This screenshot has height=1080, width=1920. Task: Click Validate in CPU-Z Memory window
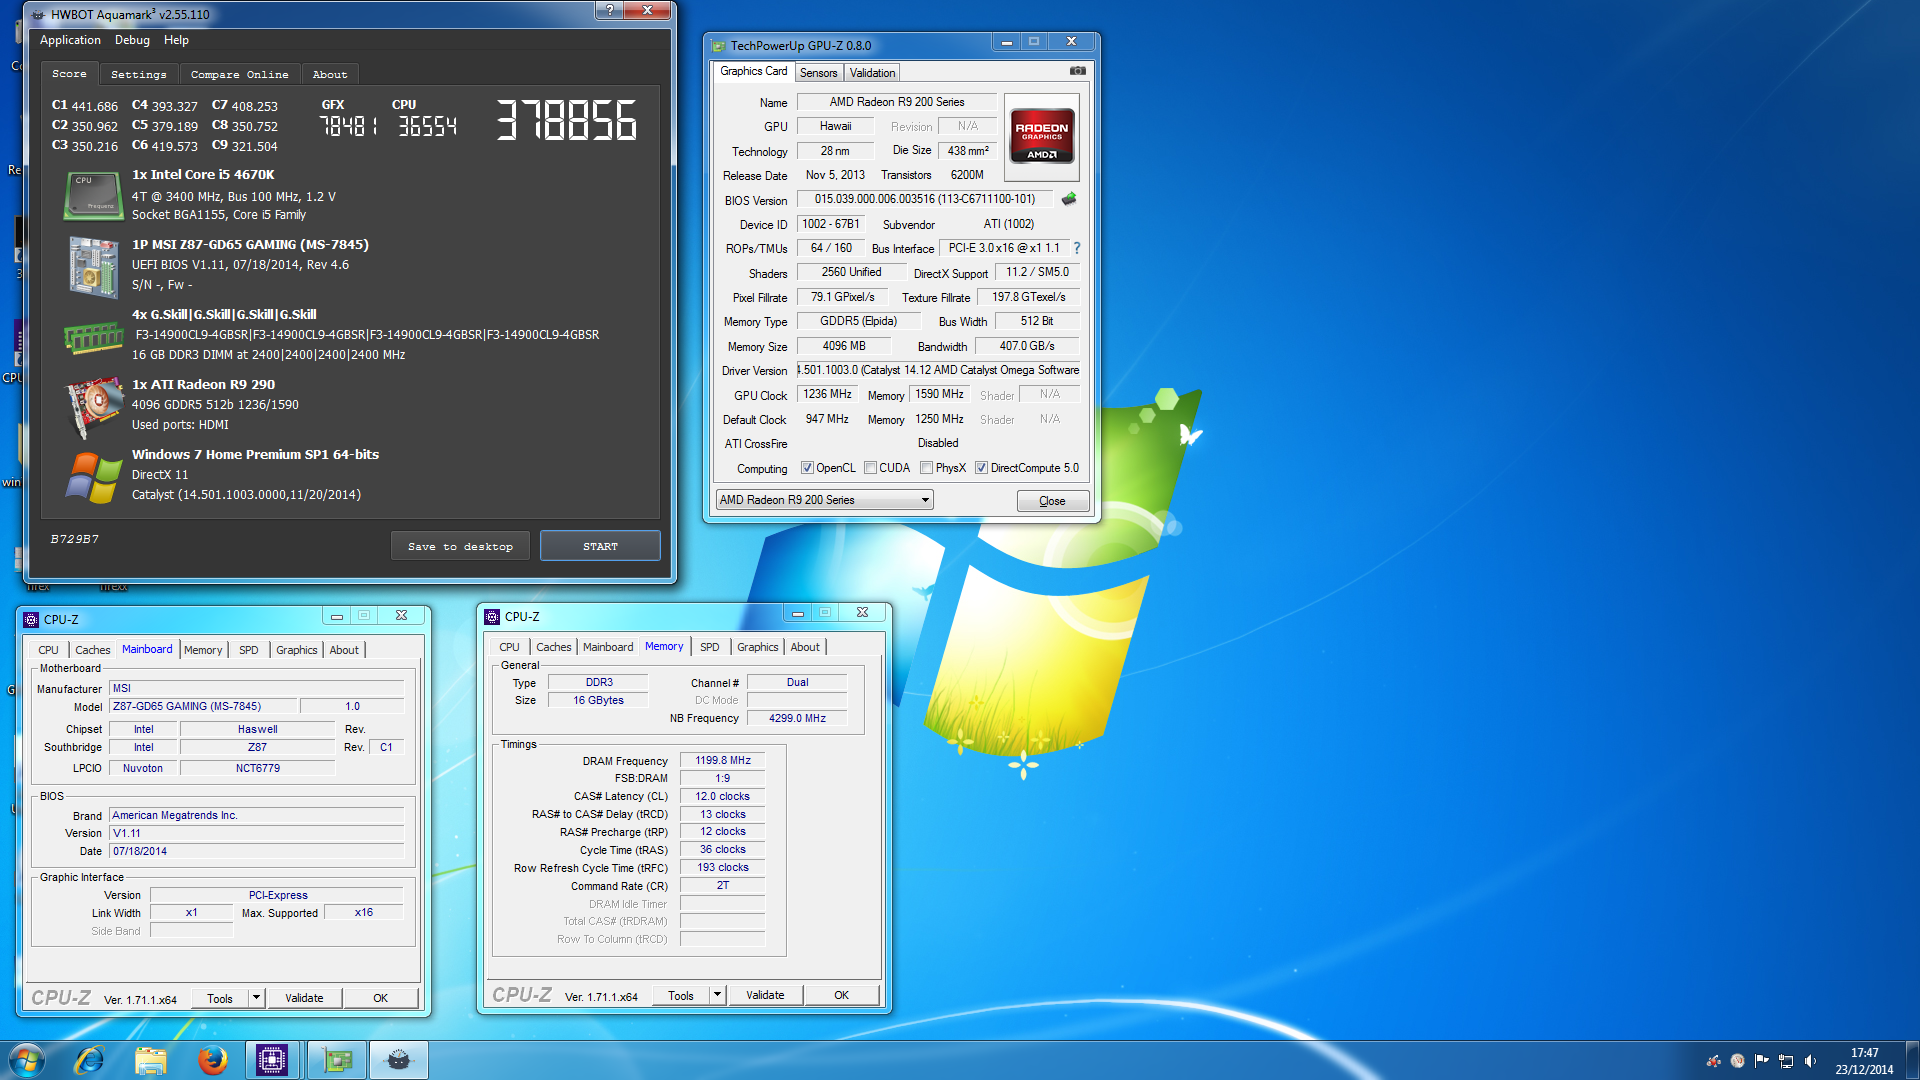(765, 995)
